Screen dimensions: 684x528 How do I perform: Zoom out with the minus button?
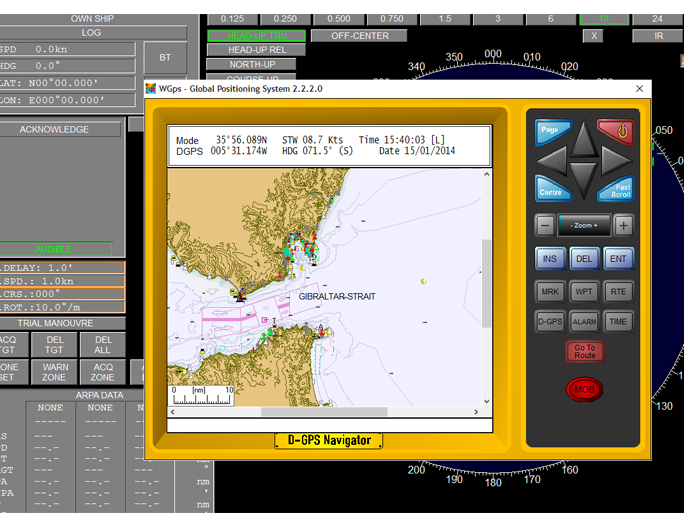(544, 225)
